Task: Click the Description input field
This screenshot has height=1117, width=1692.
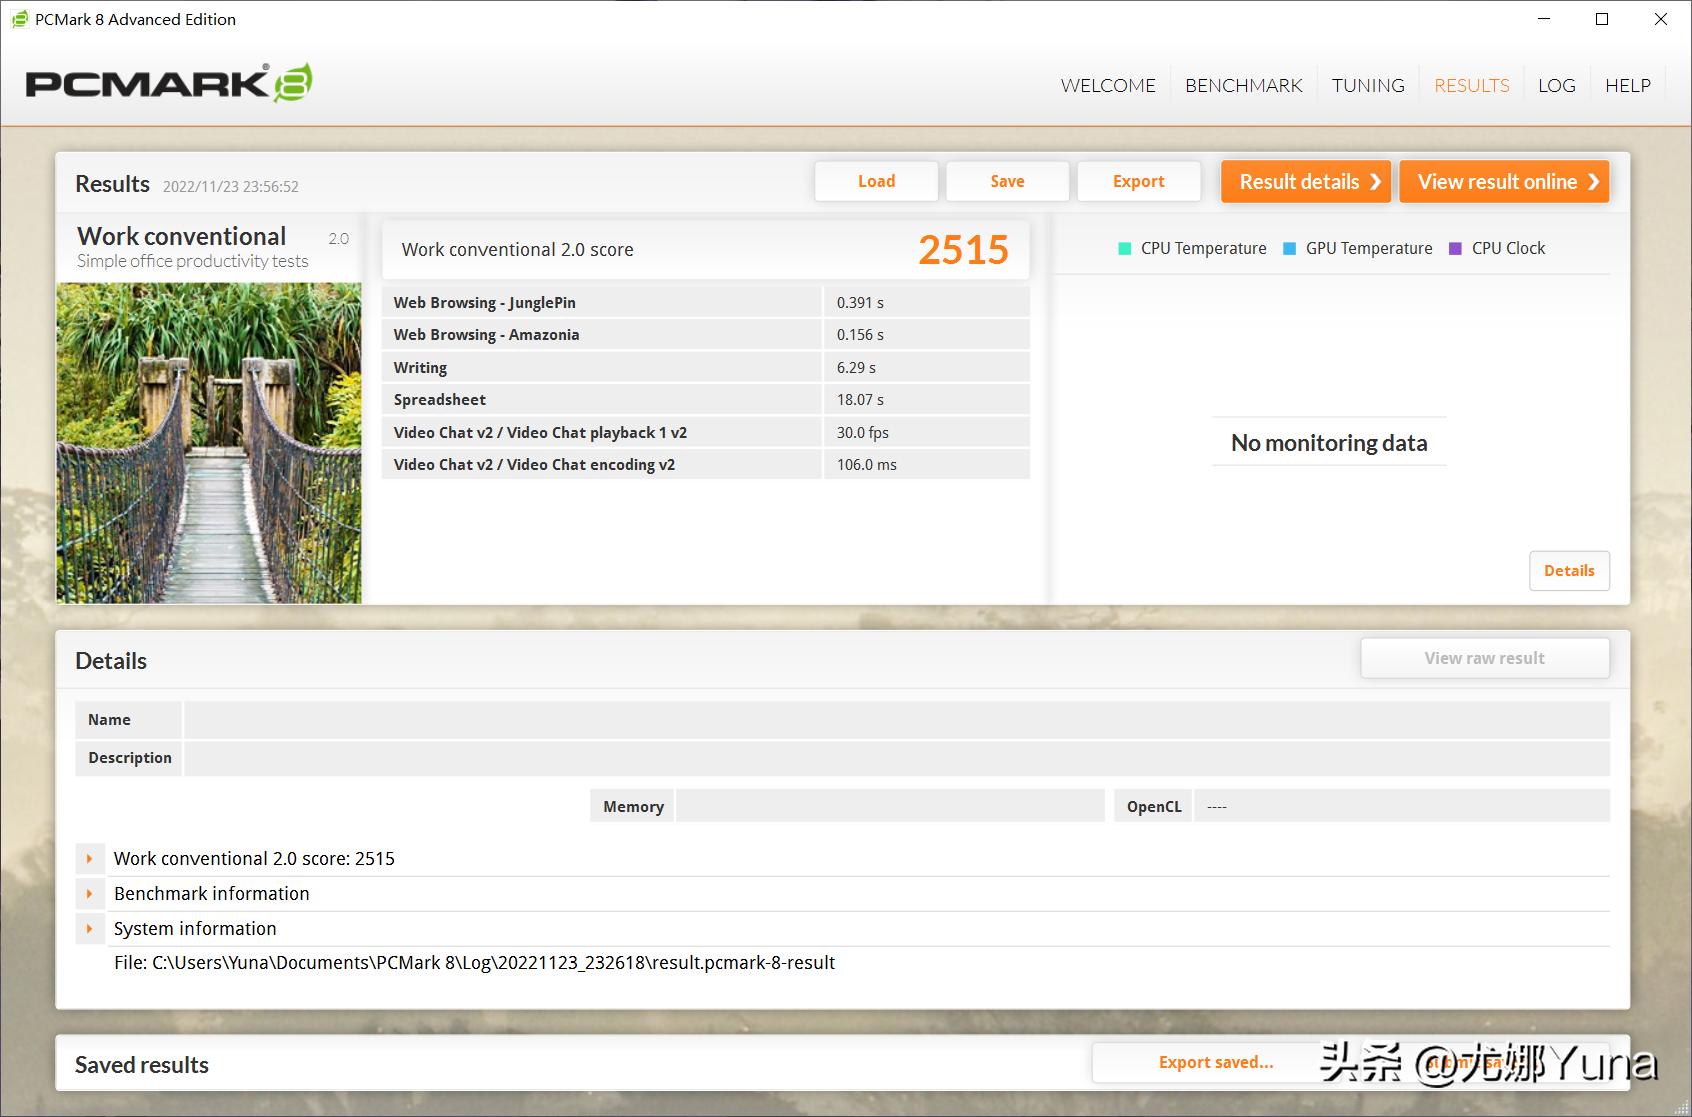Action: pos(897,758)
